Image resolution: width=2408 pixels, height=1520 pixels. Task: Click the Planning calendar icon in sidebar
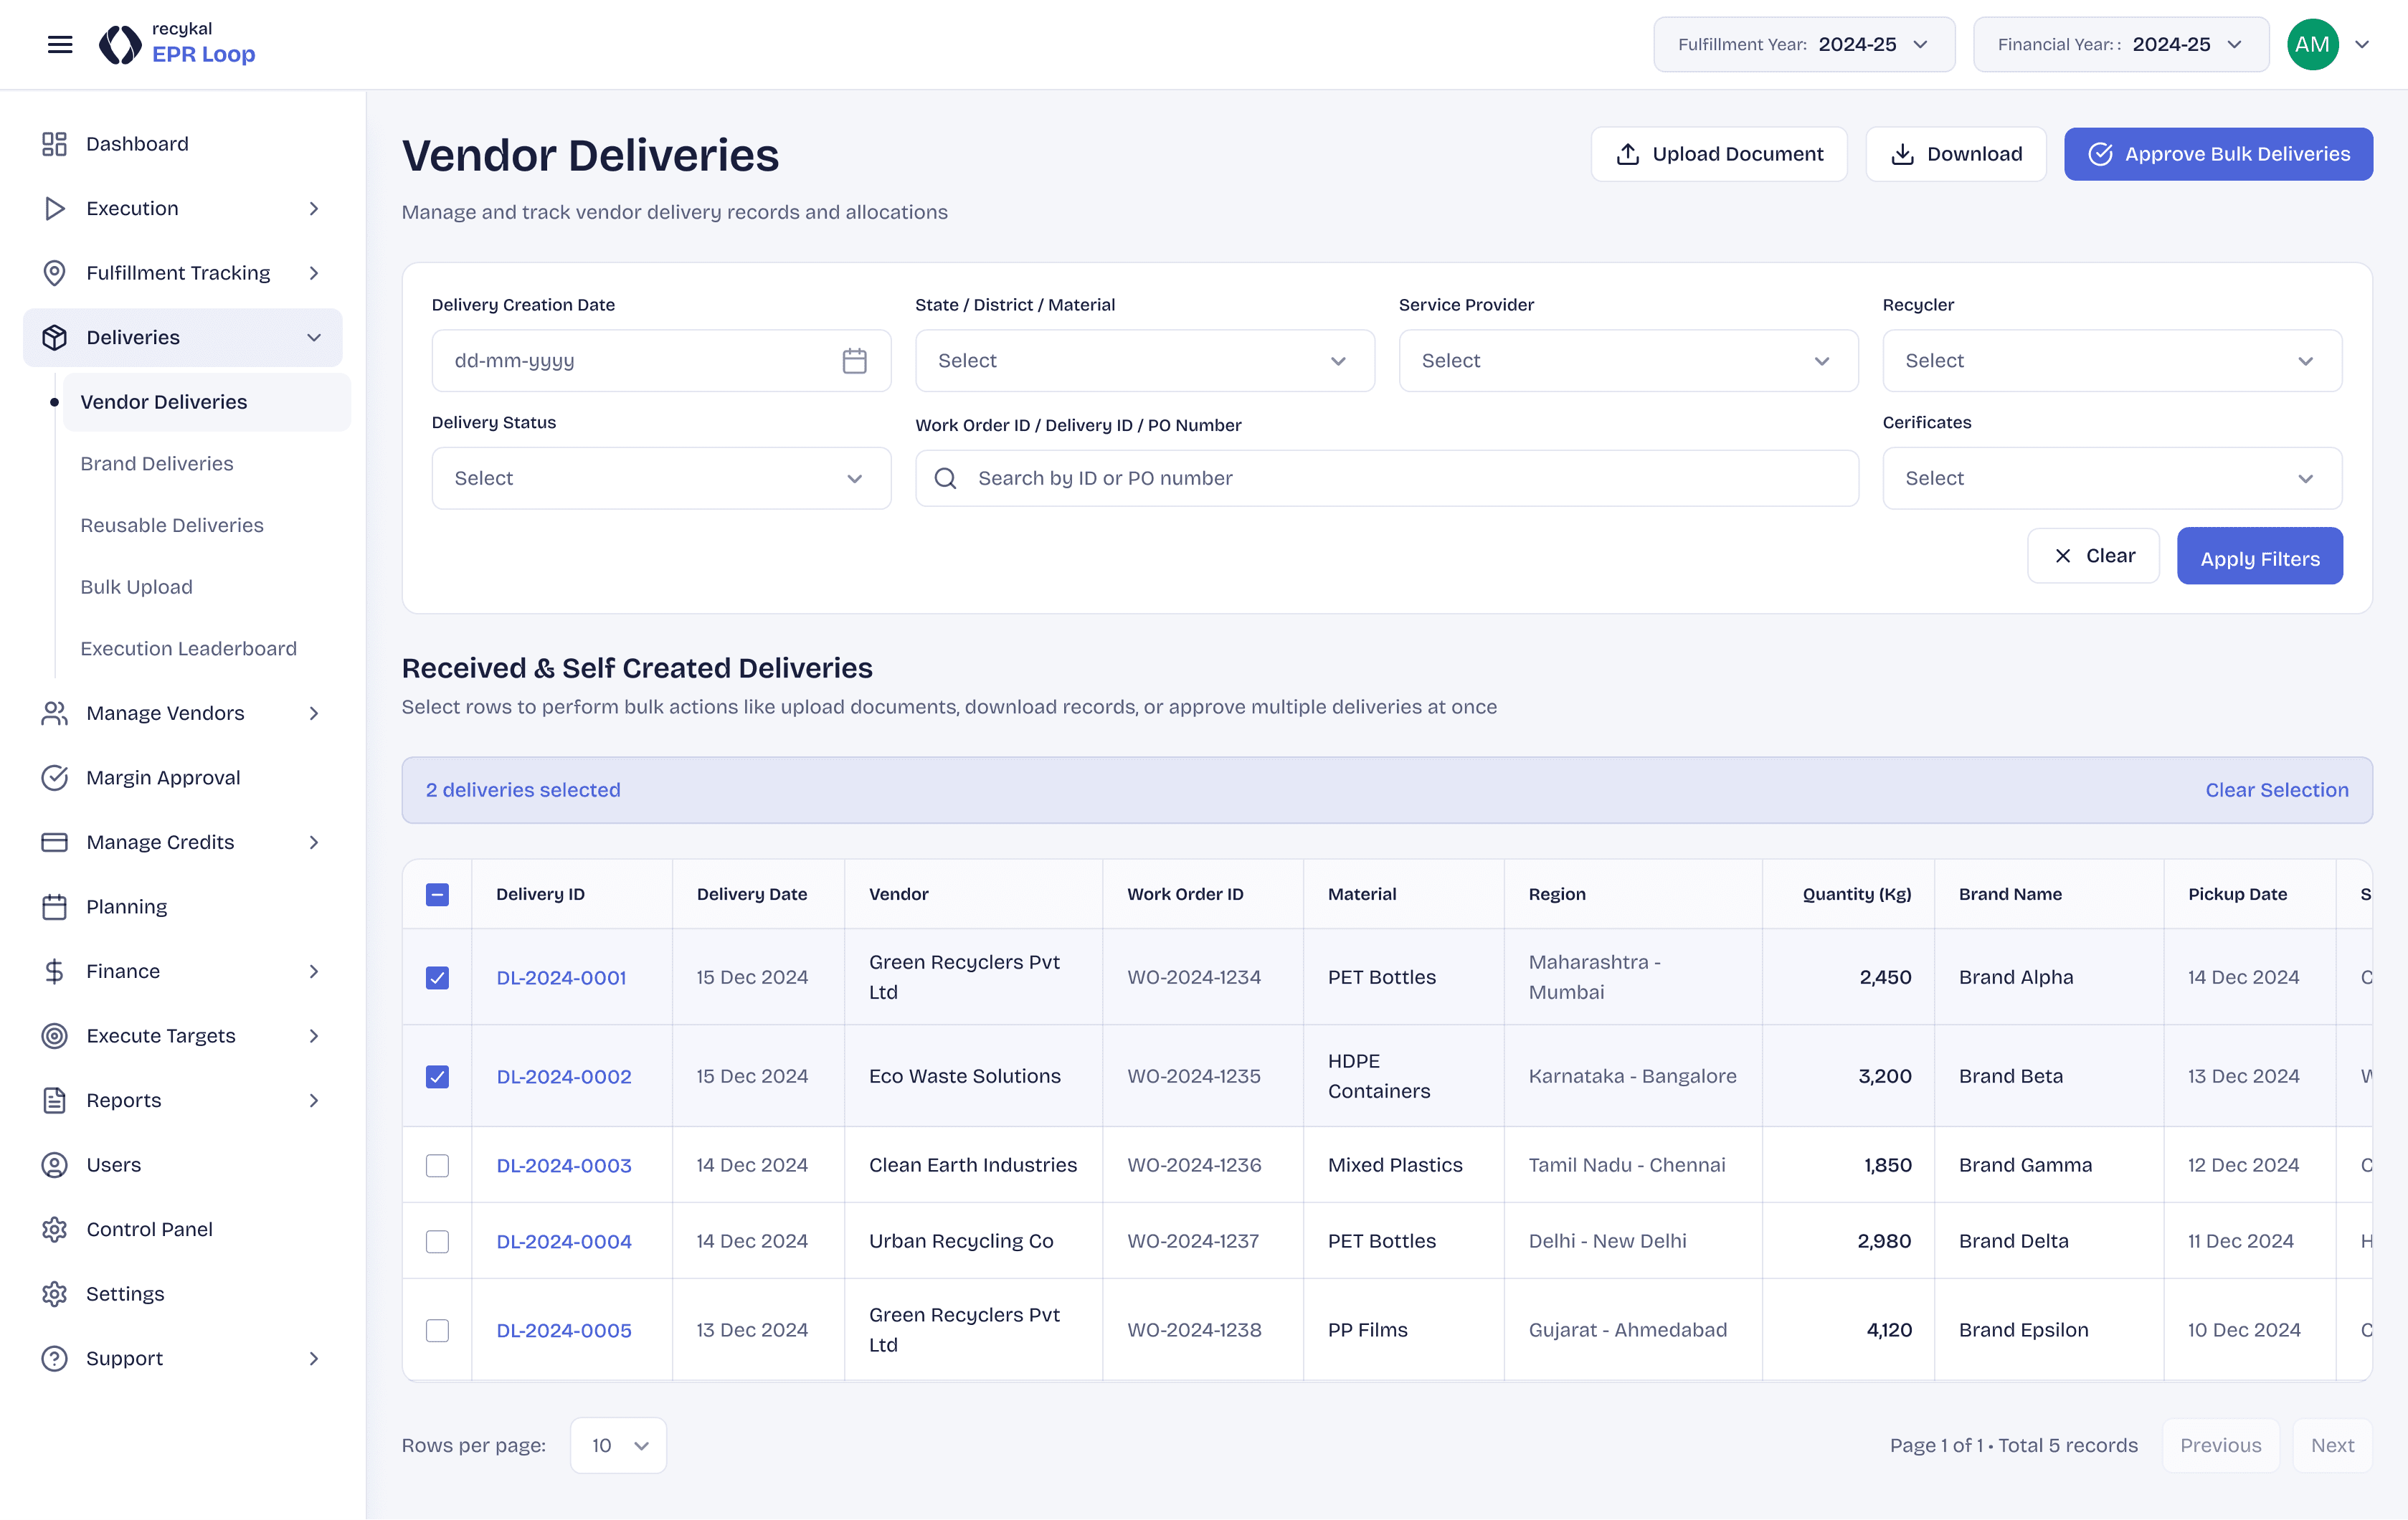coord(54,907)
